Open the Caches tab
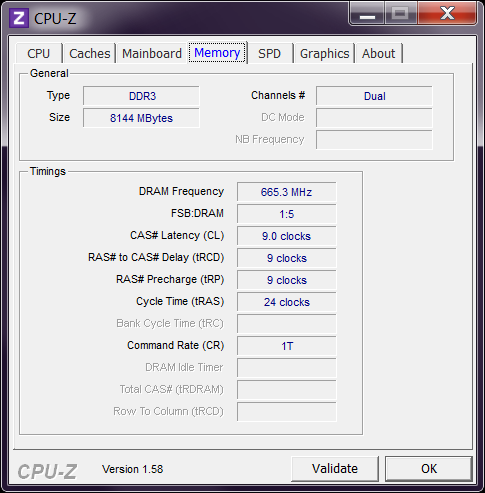485x493 pixels. (x=90, y=54)
